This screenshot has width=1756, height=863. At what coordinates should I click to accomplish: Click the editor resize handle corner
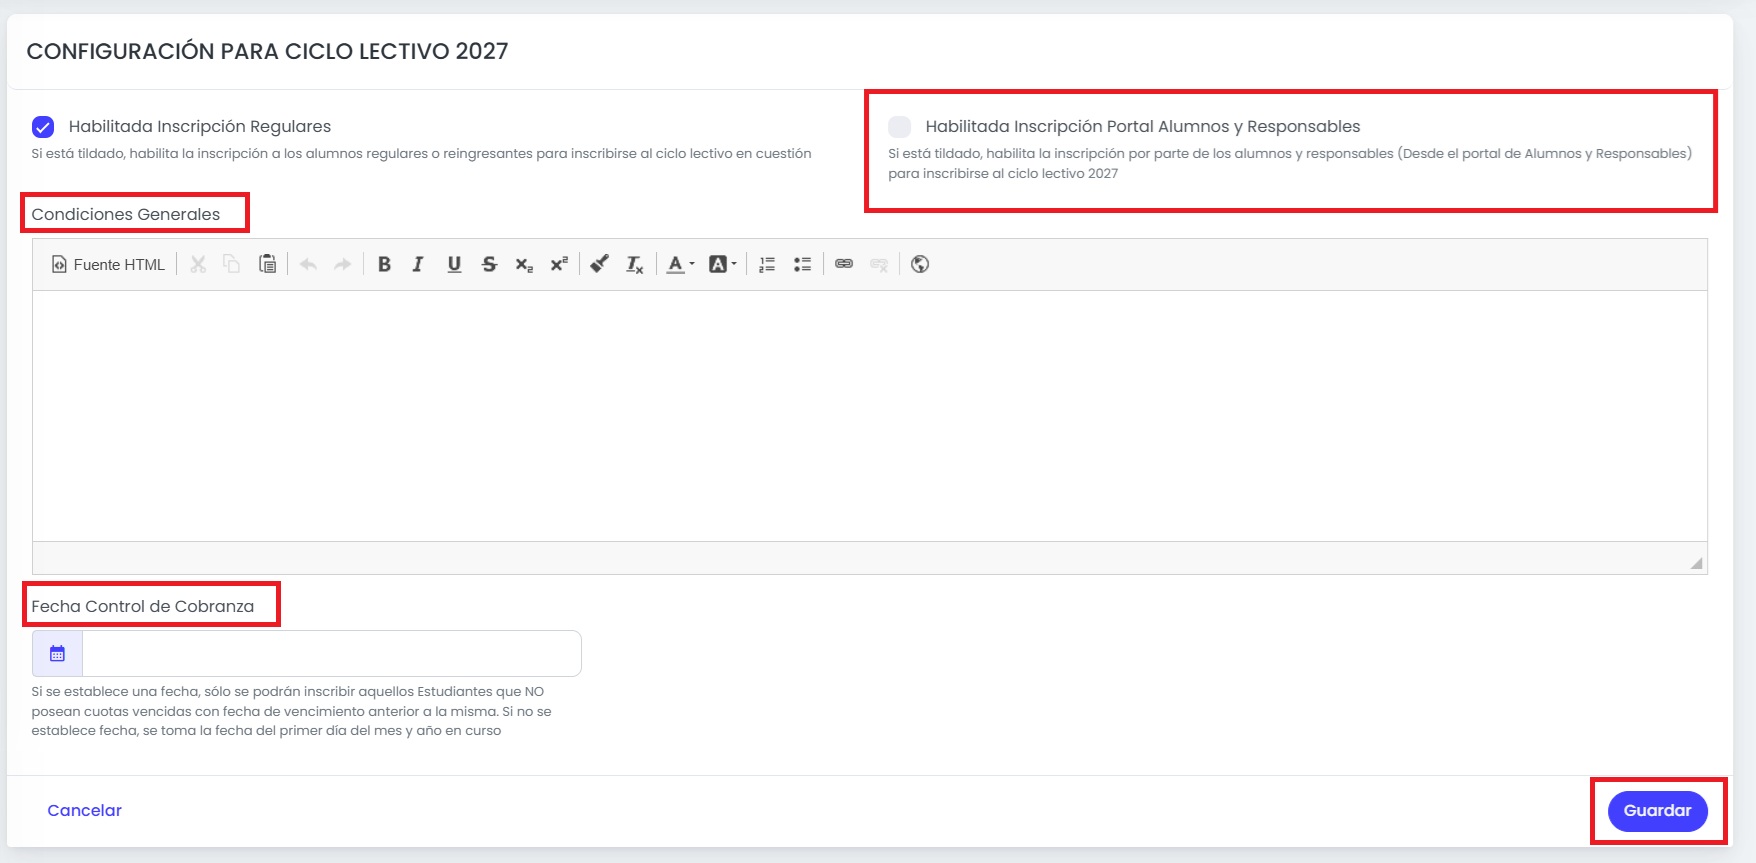pyautogui.click(x=1696, y=563)
